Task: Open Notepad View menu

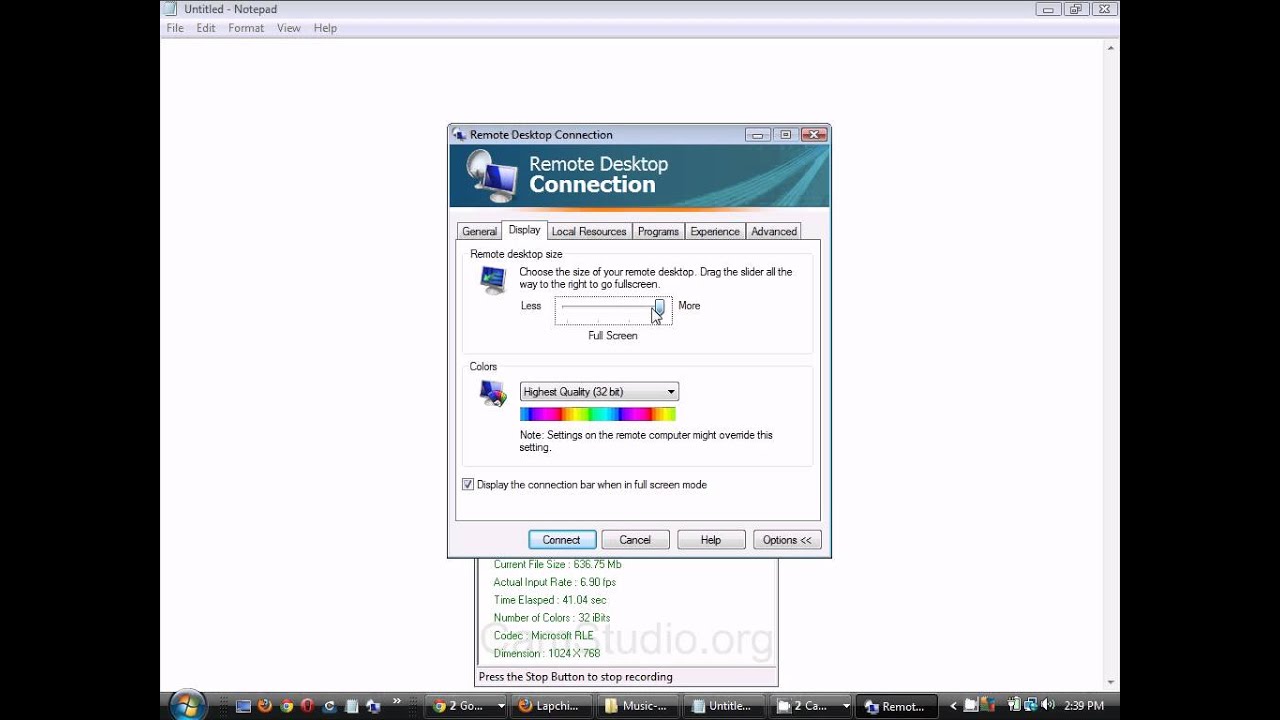Action: 289,28
